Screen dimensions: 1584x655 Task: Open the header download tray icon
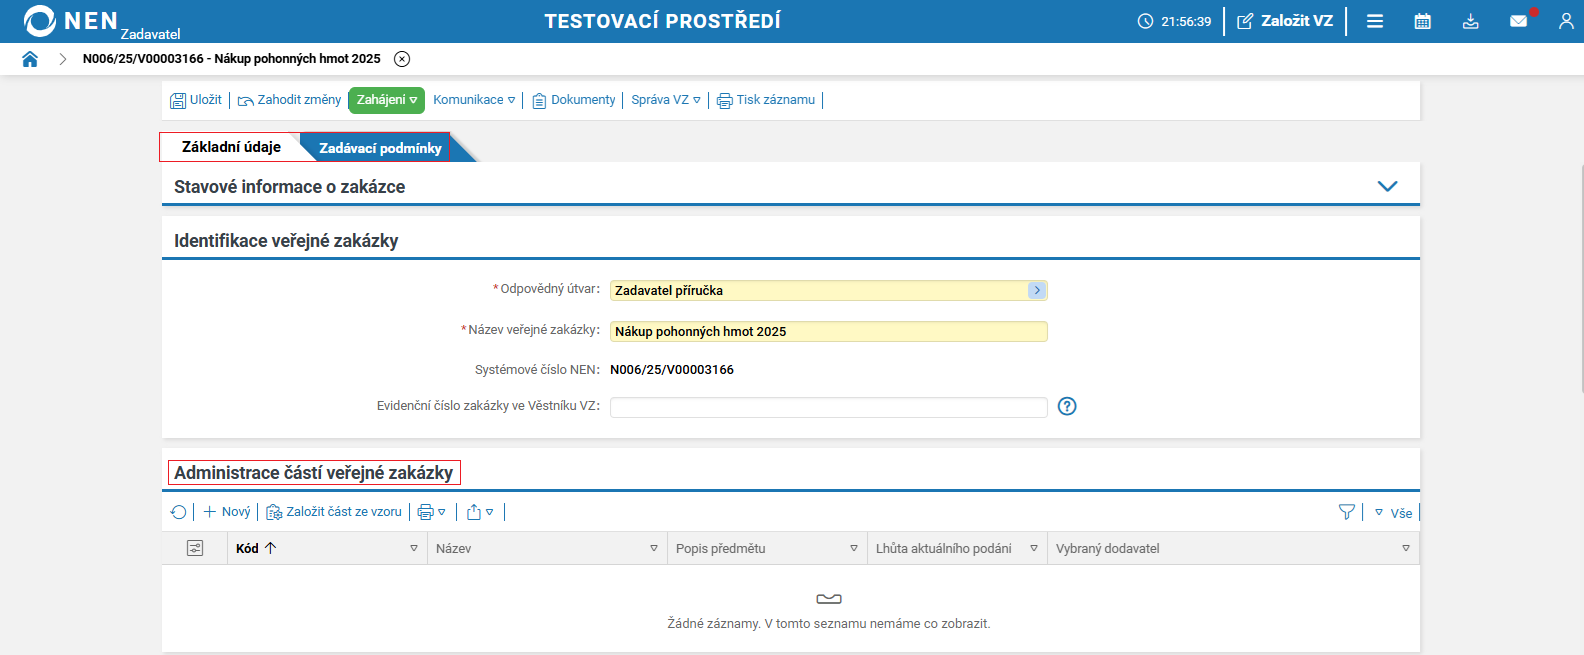click(1470, 21)
